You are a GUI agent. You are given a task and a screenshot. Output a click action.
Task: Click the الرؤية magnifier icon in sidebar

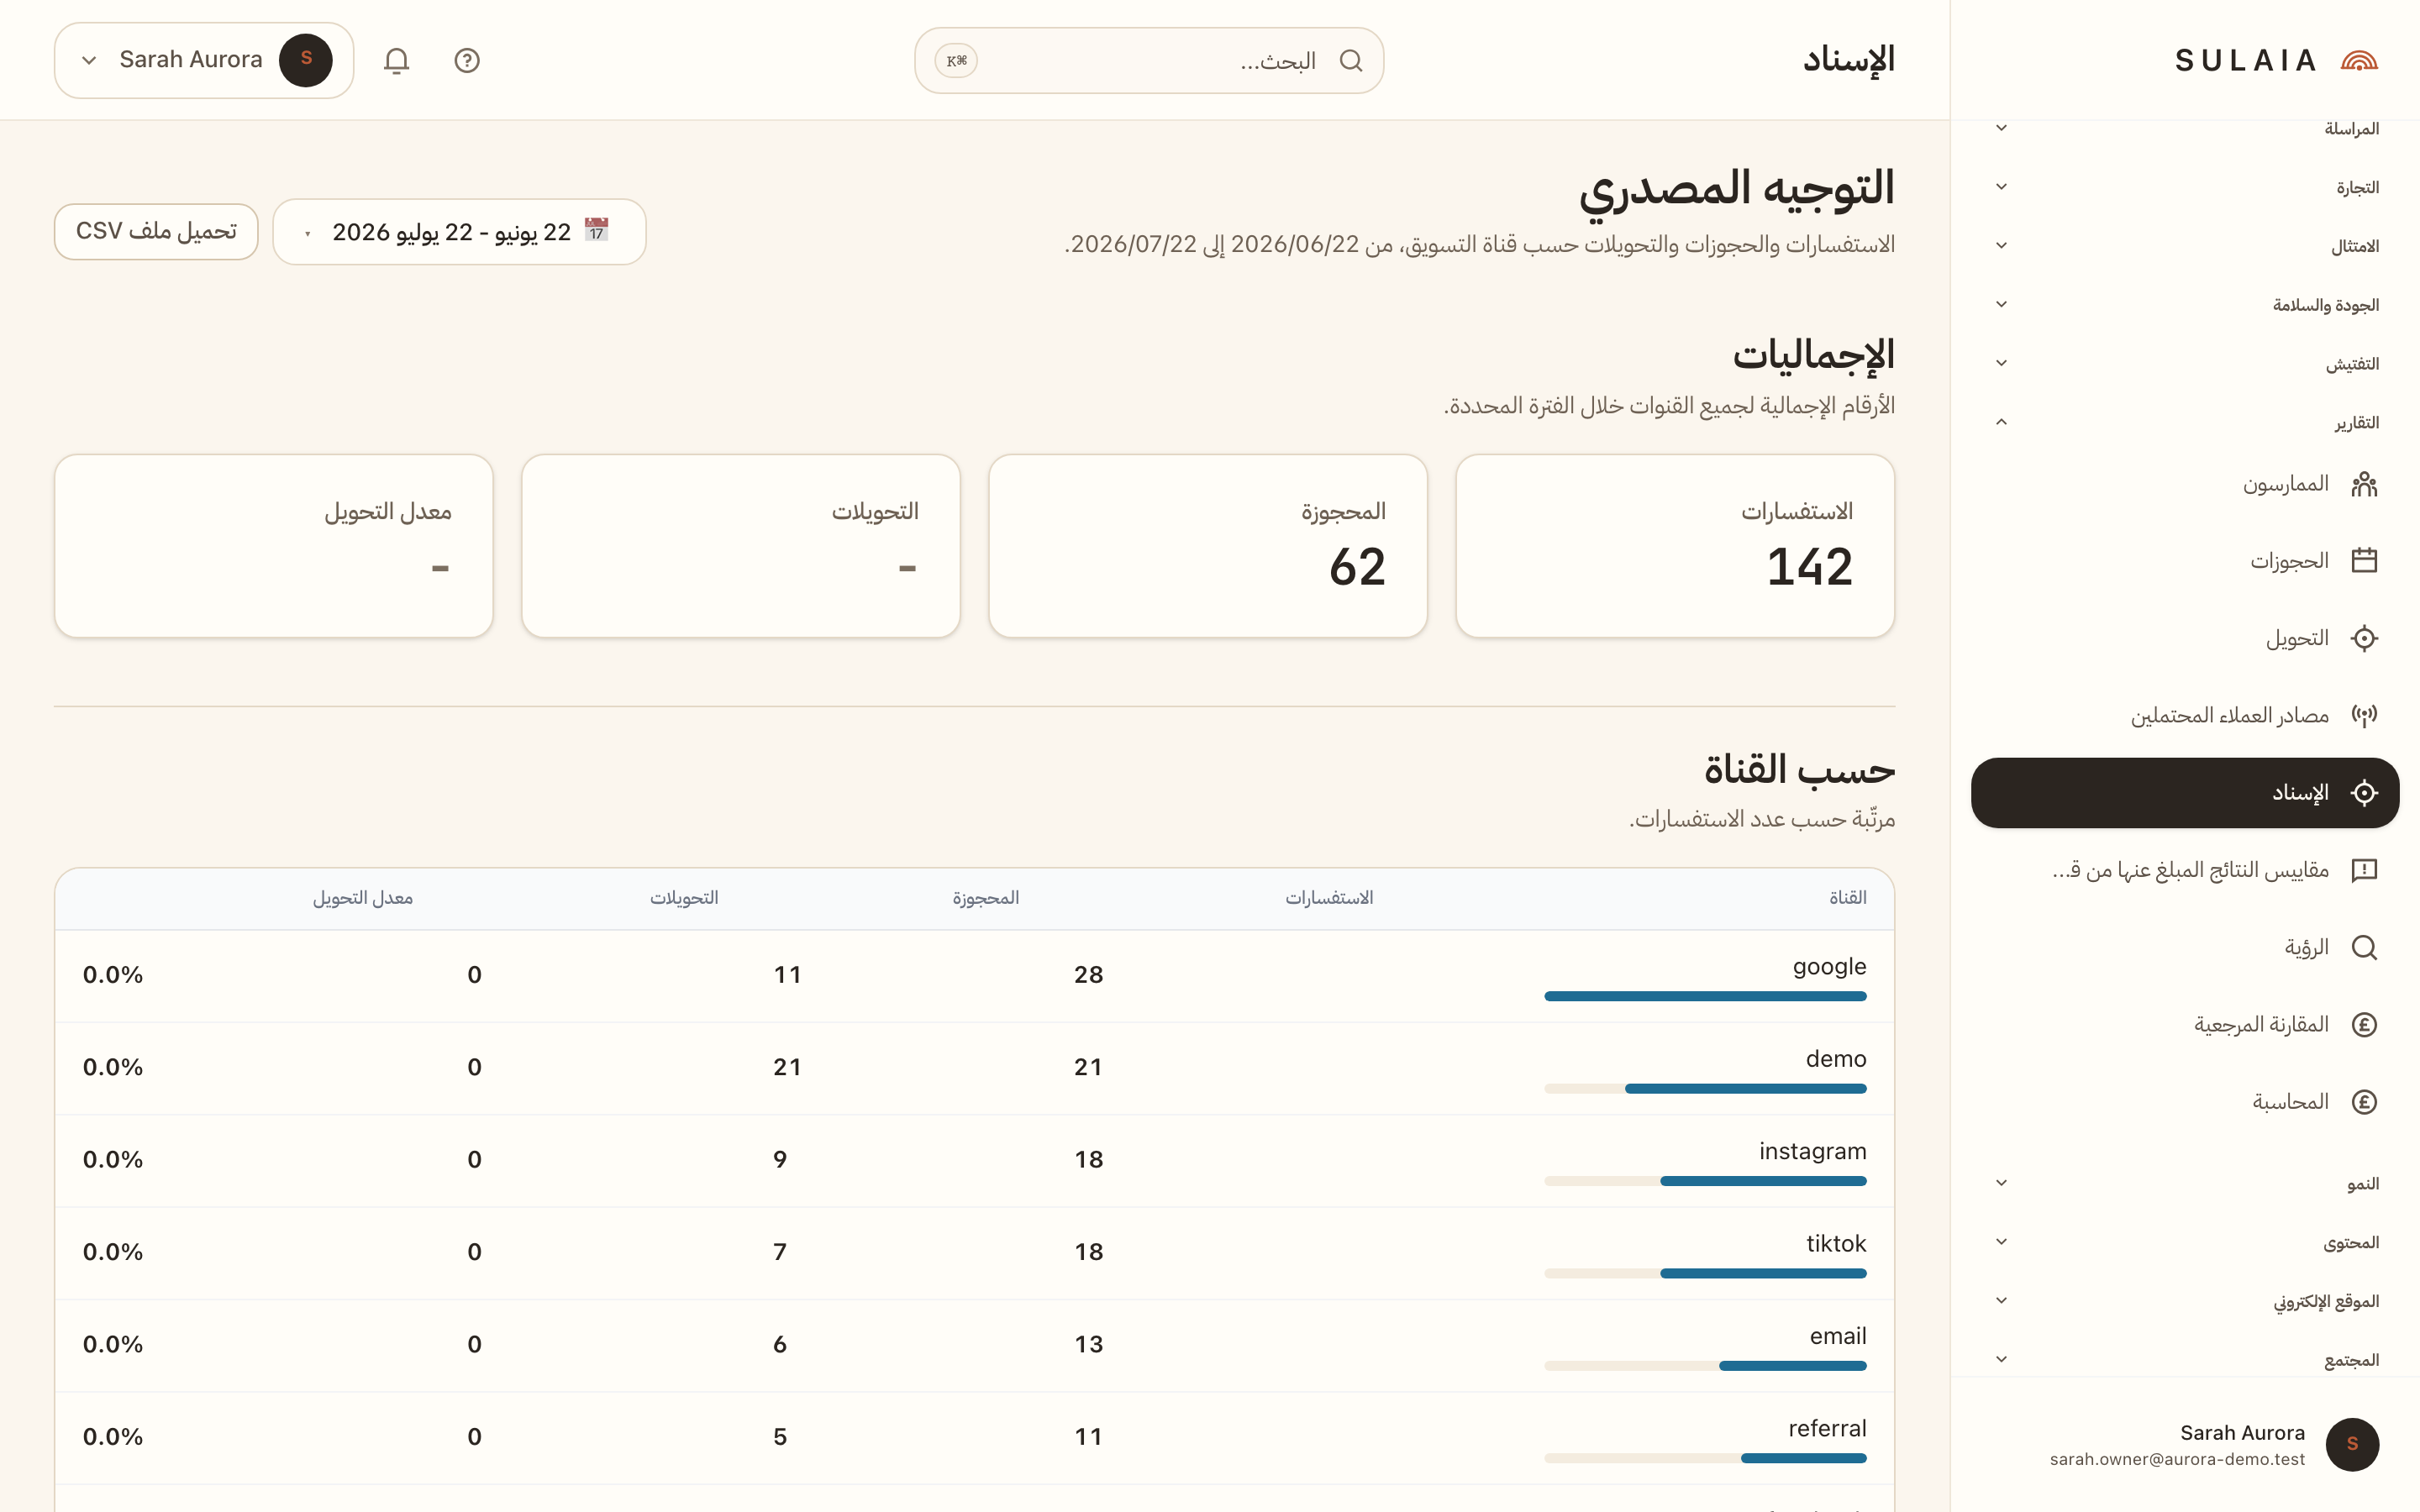tap(2364, 947)
